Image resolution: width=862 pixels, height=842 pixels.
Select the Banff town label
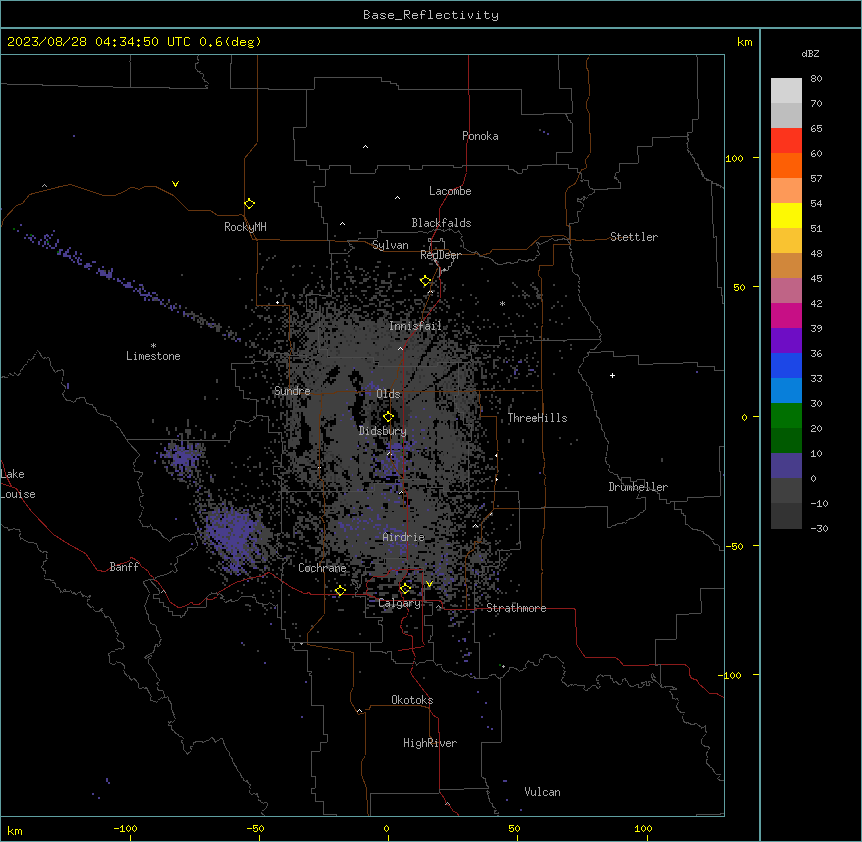[x=124, y=567]
